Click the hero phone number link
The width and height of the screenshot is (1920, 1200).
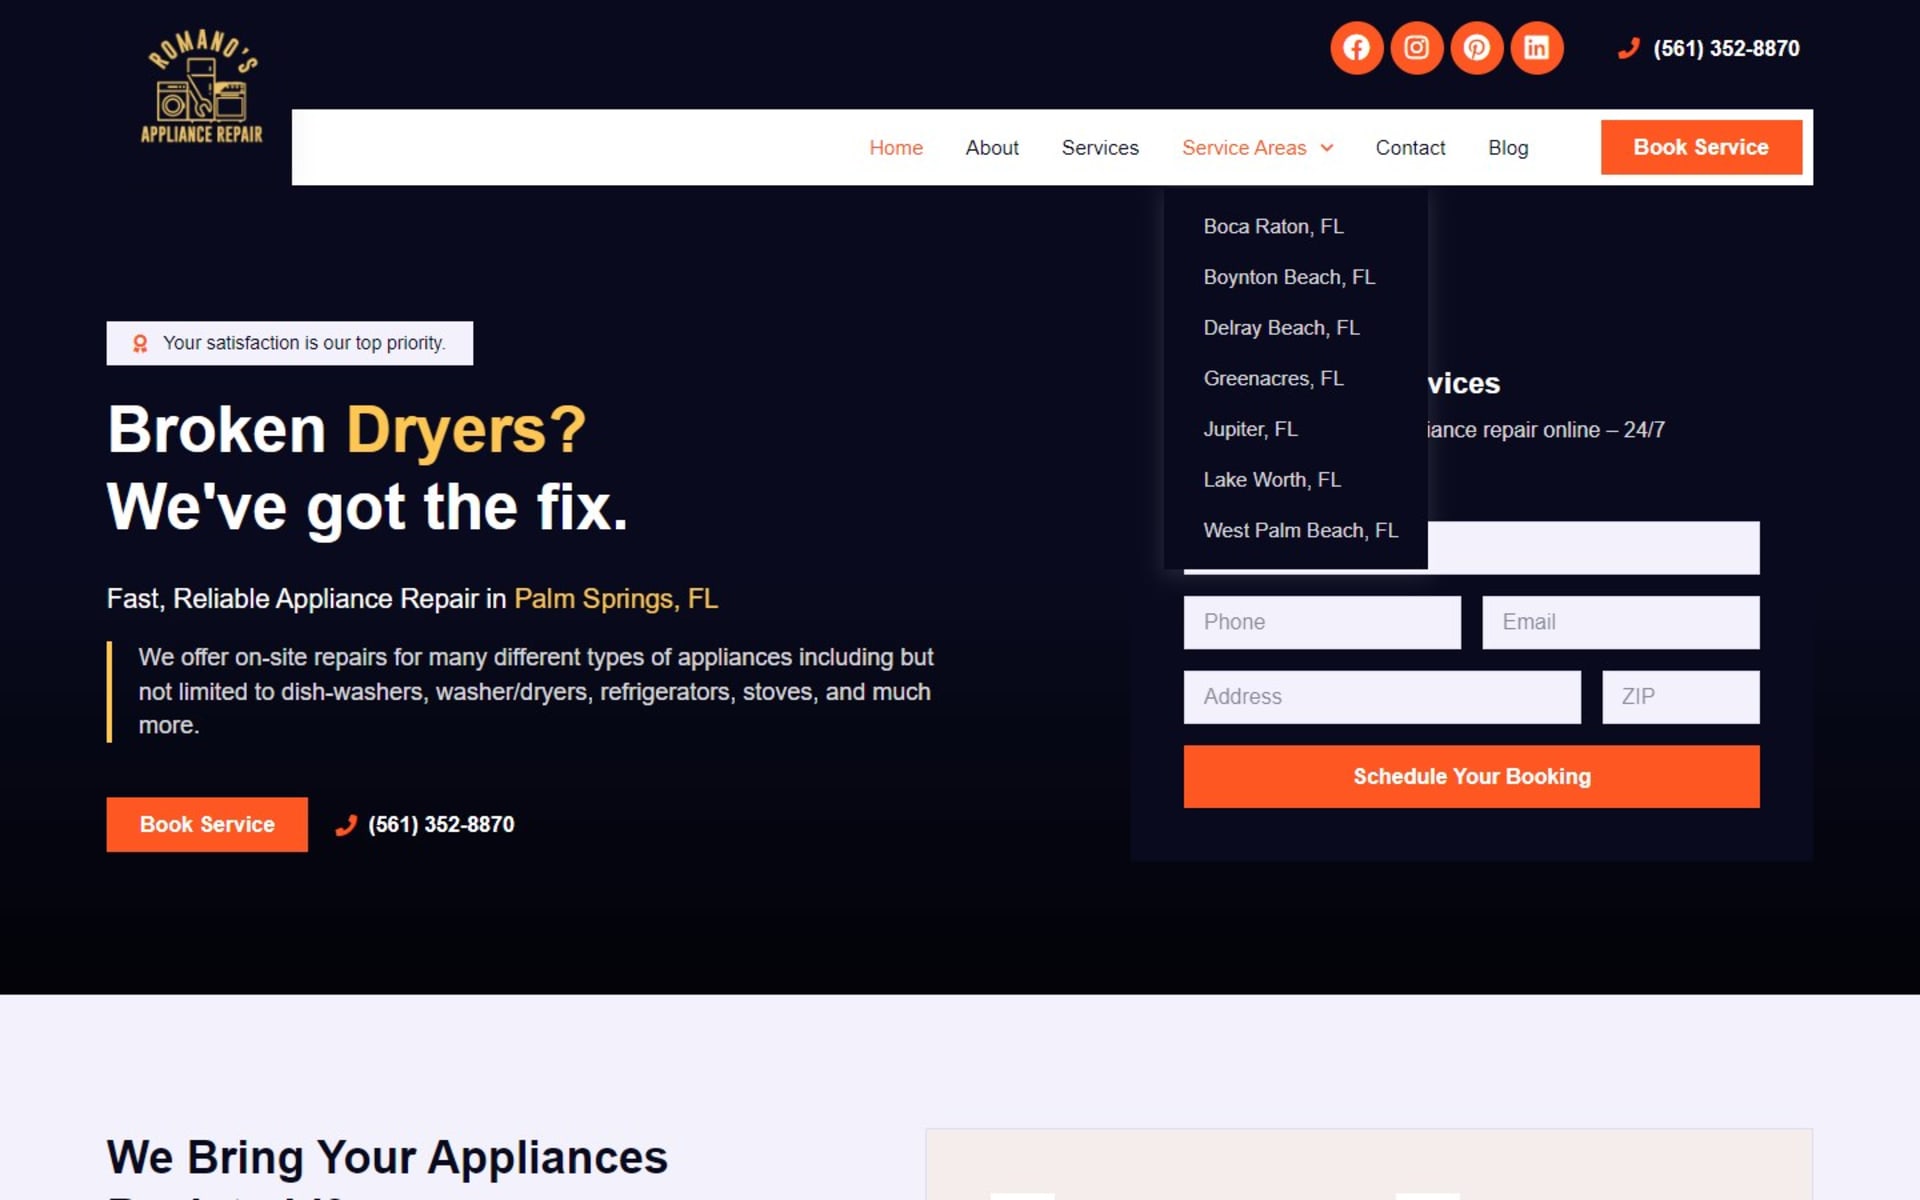pos(441,824)
